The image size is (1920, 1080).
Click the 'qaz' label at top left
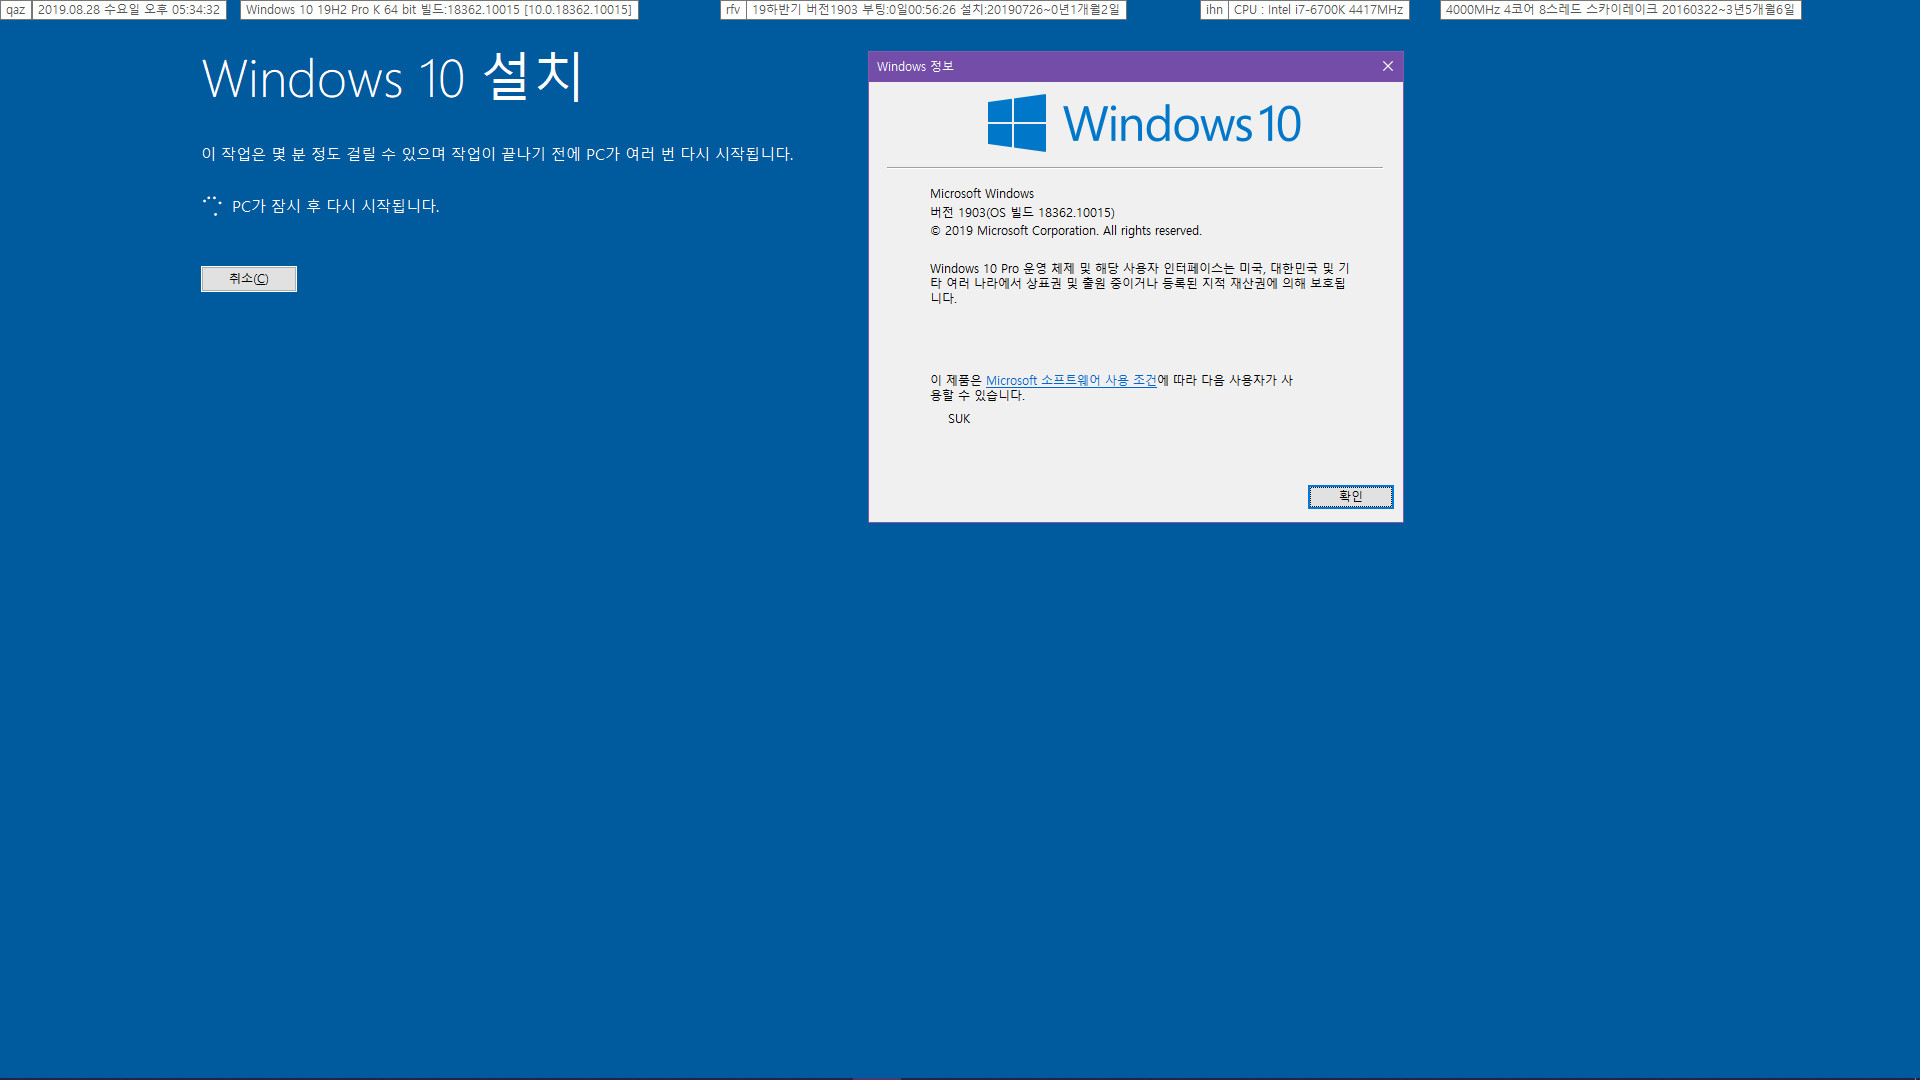click(x=16, y=10)
